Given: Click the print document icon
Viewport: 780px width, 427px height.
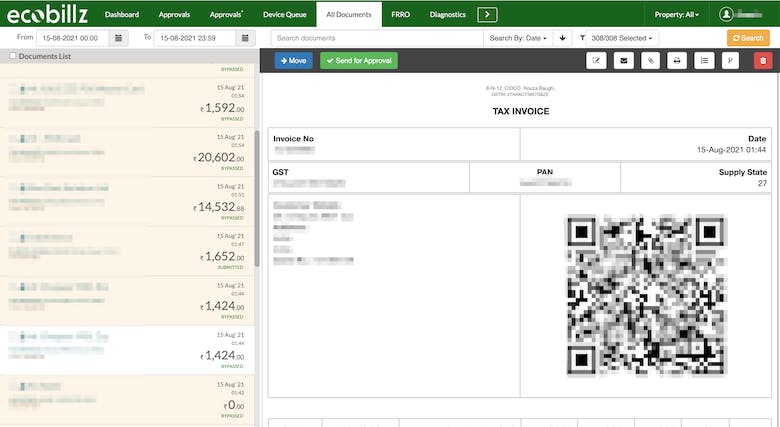Looking at the screenshot, I should [677, 61].
